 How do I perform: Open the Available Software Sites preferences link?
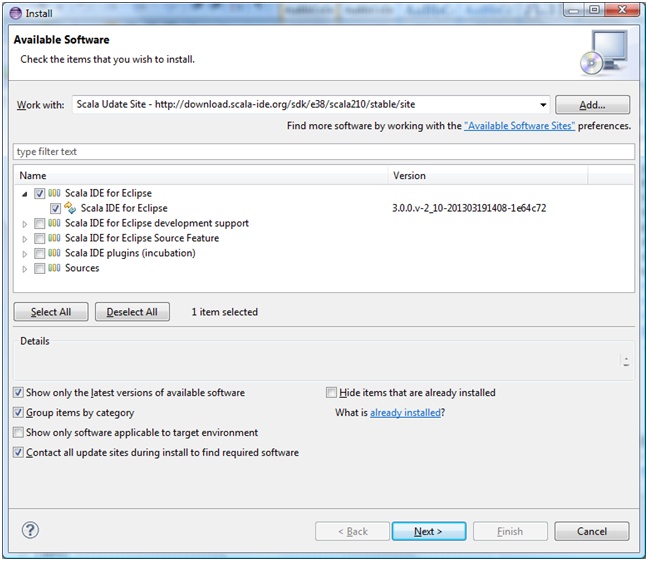pos(519,126)
